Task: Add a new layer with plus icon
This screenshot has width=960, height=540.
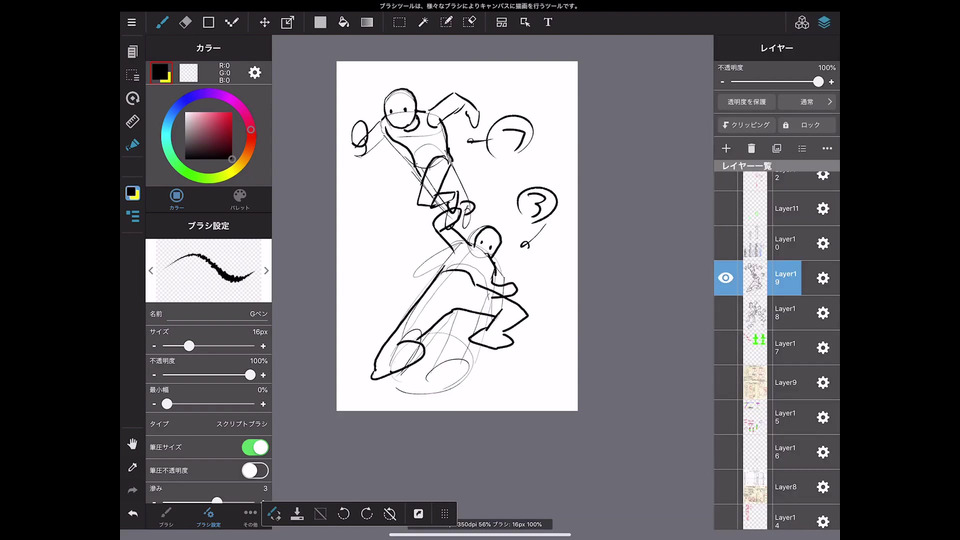Action: (726, 148)
